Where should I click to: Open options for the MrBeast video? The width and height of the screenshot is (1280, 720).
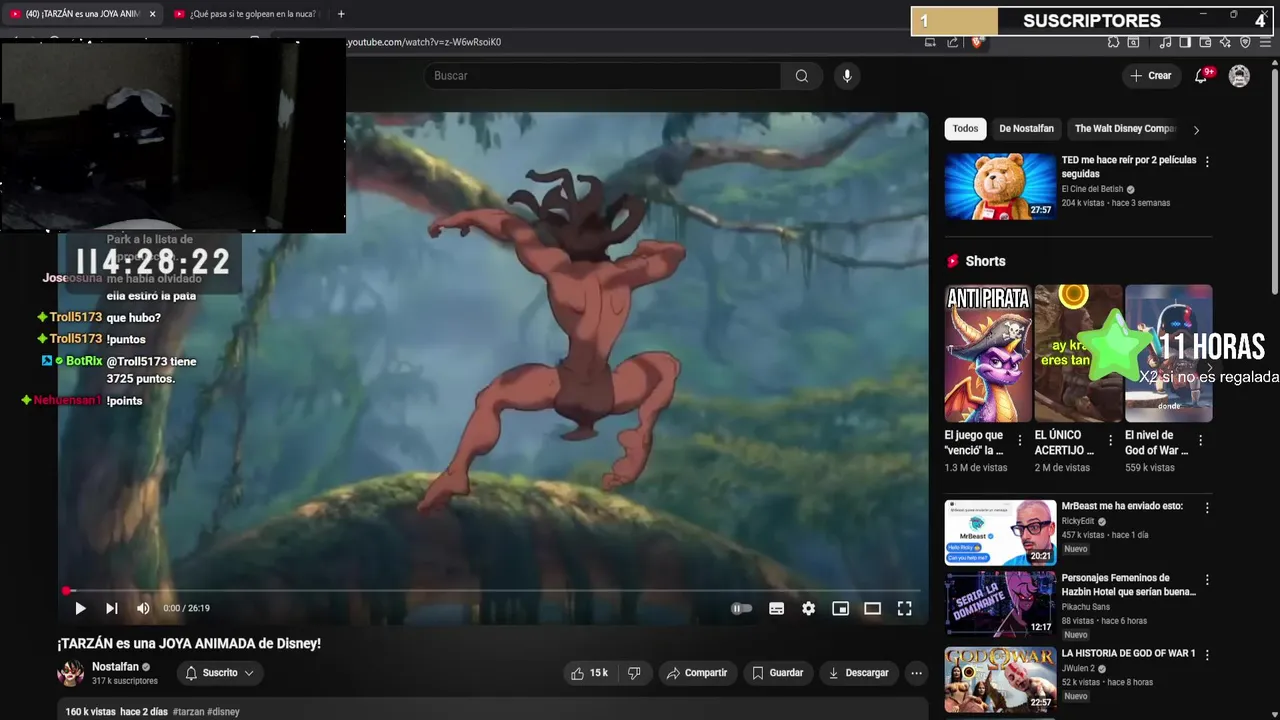click(1207, 508)
